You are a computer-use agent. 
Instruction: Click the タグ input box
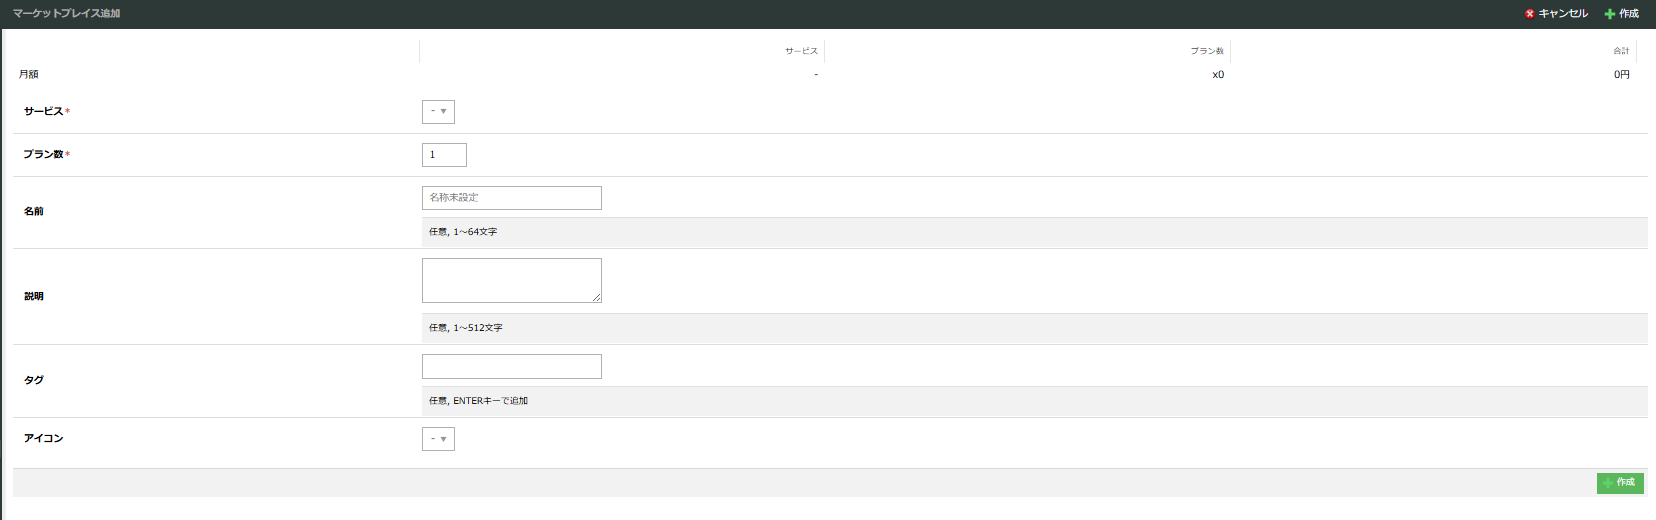[x=512, y=366]
